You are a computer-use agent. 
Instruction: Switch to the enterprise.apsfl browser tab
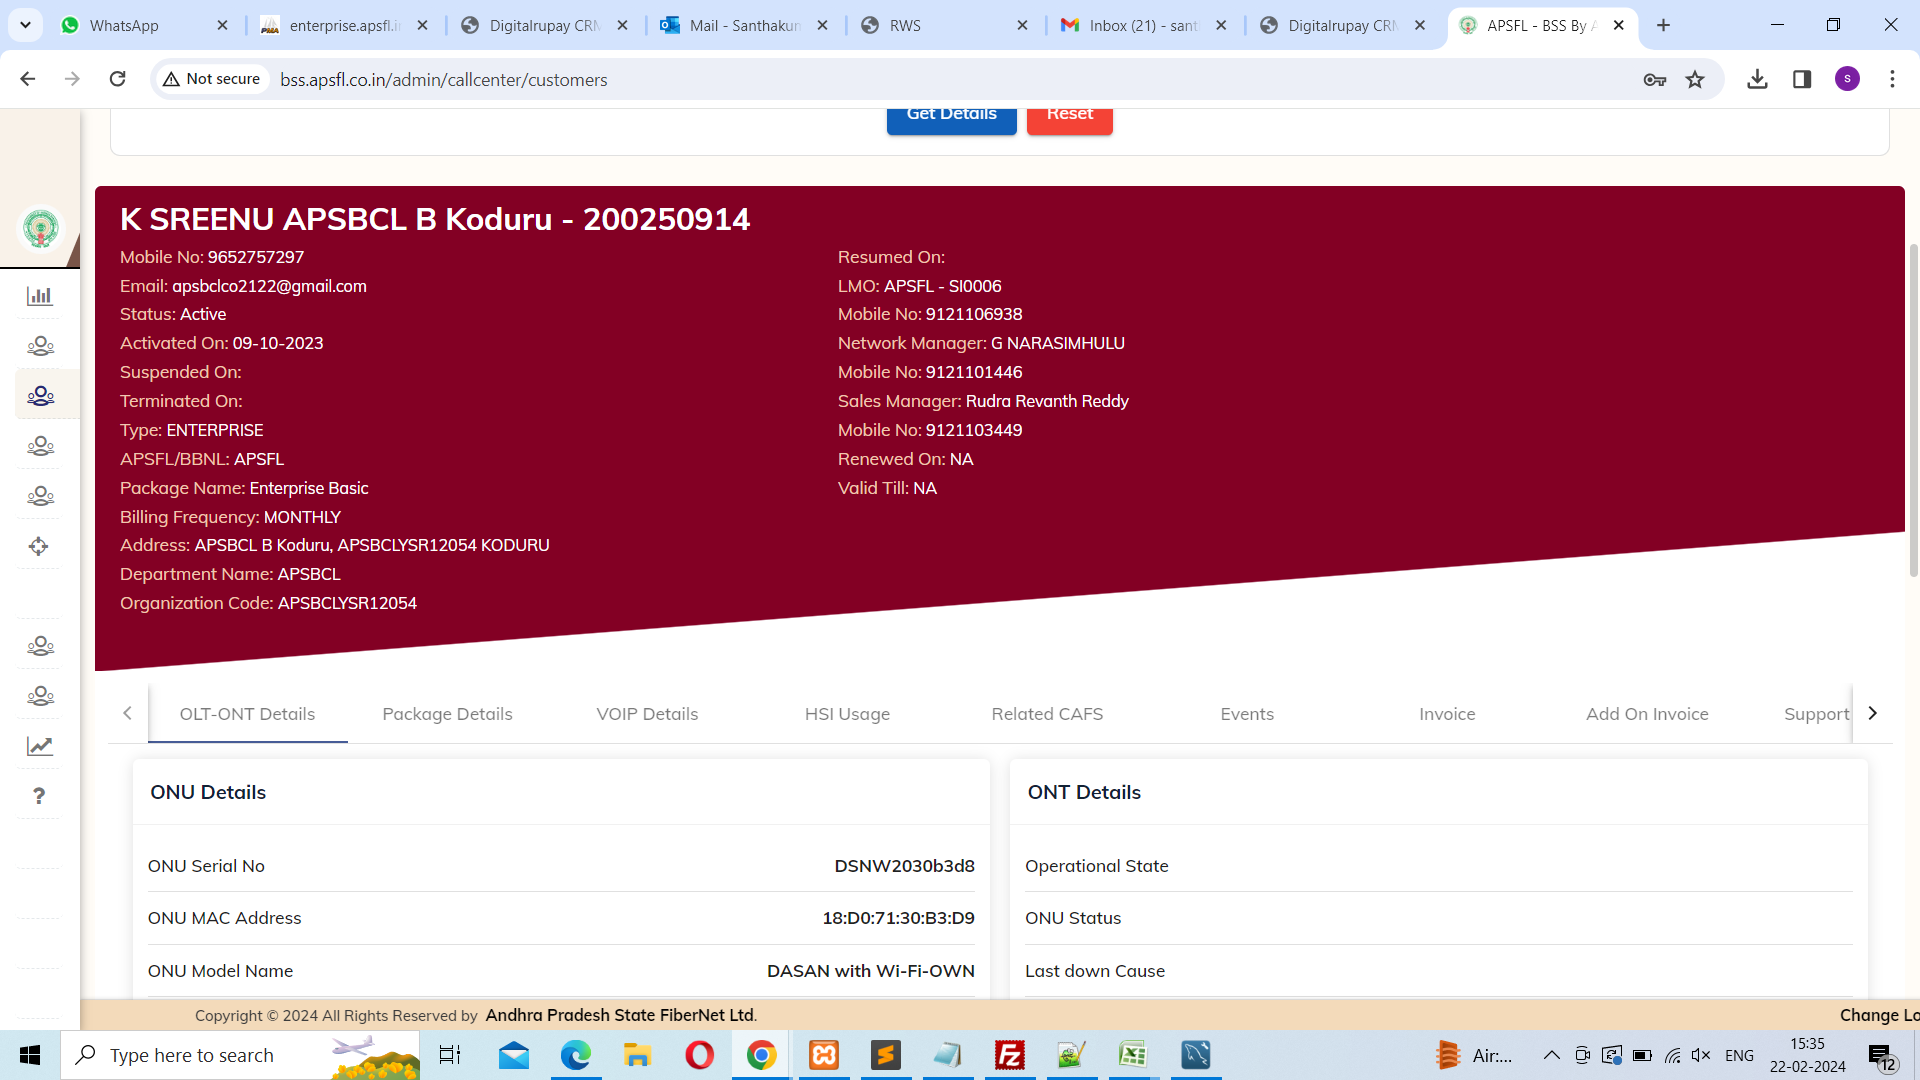tap(343, 25)
